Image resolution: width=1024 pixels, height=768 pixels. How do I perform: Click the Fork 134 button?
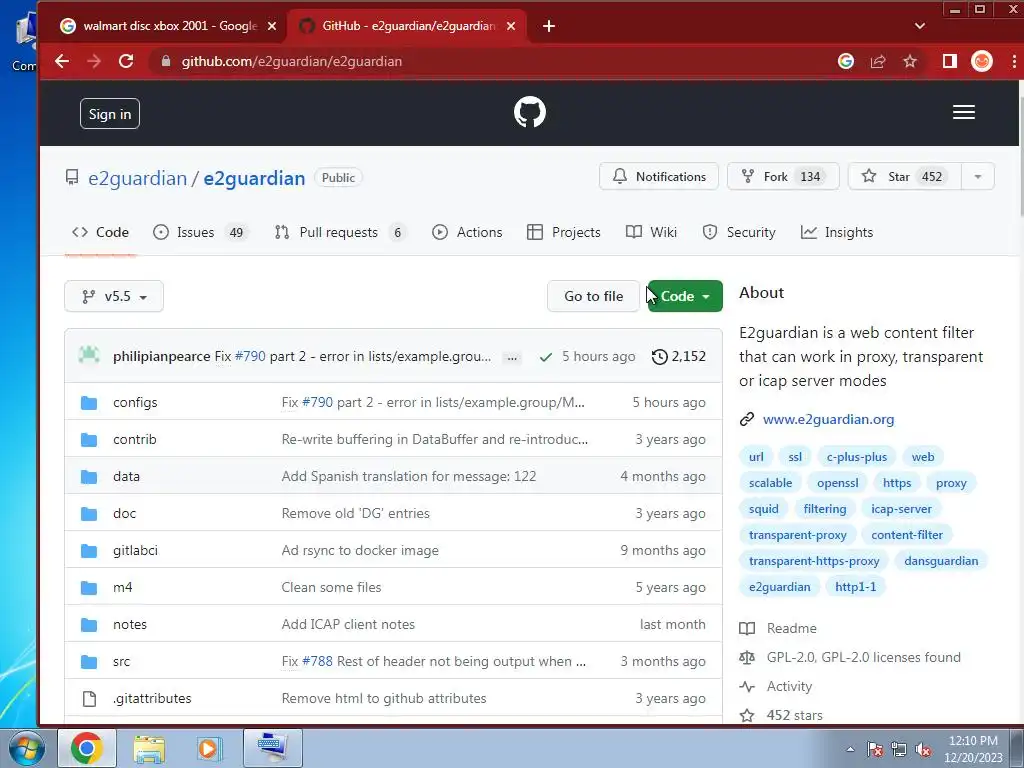click(783, 177)
